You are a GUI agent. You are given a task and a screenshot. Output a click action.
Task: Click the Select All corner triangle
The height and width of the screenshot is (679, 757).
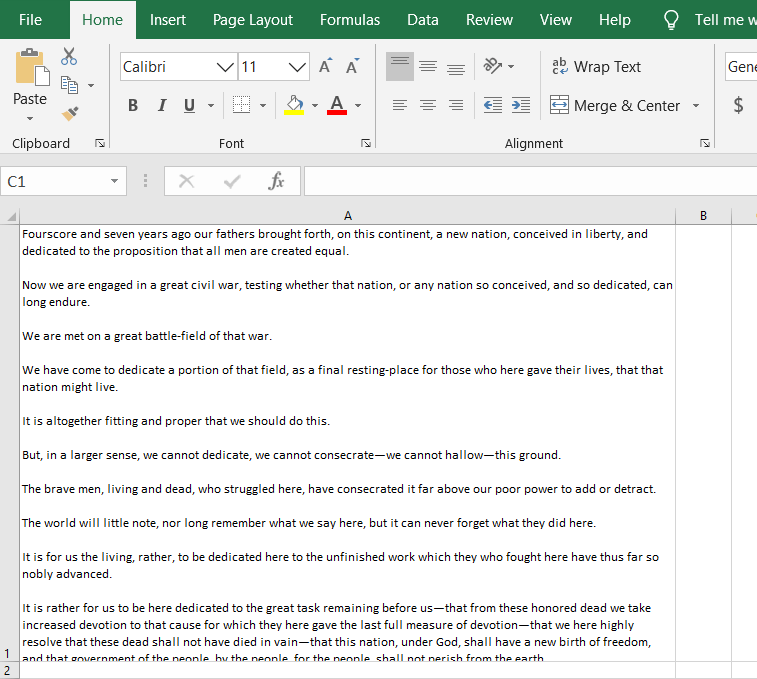(x=12, y=216)
